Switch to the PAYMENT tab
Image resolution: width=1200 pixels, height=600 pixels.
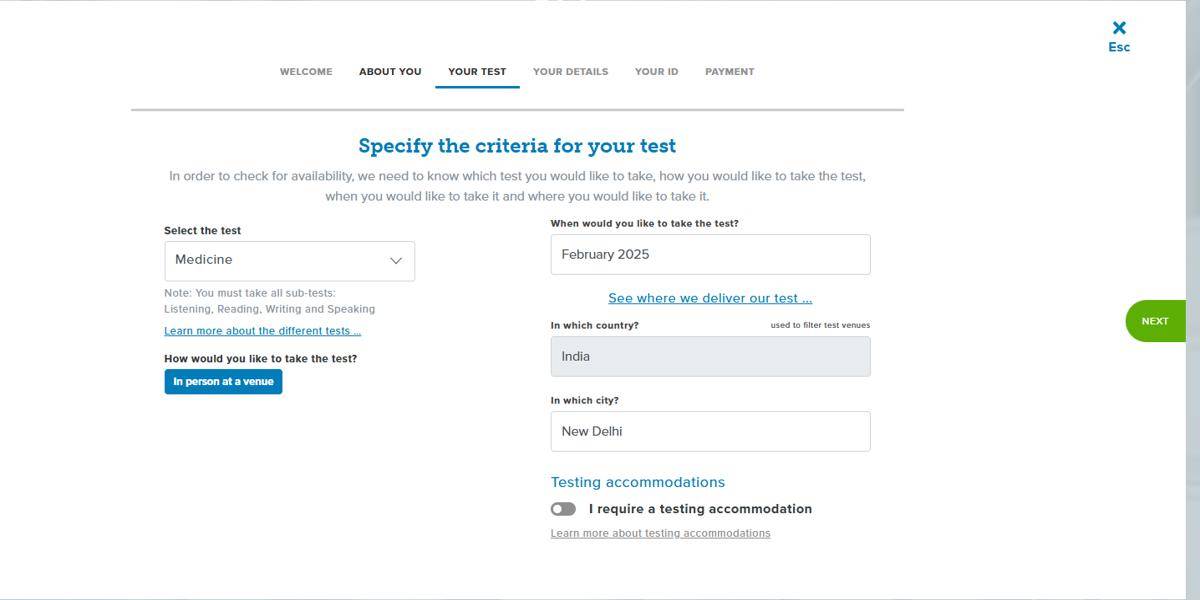(729, 71)
